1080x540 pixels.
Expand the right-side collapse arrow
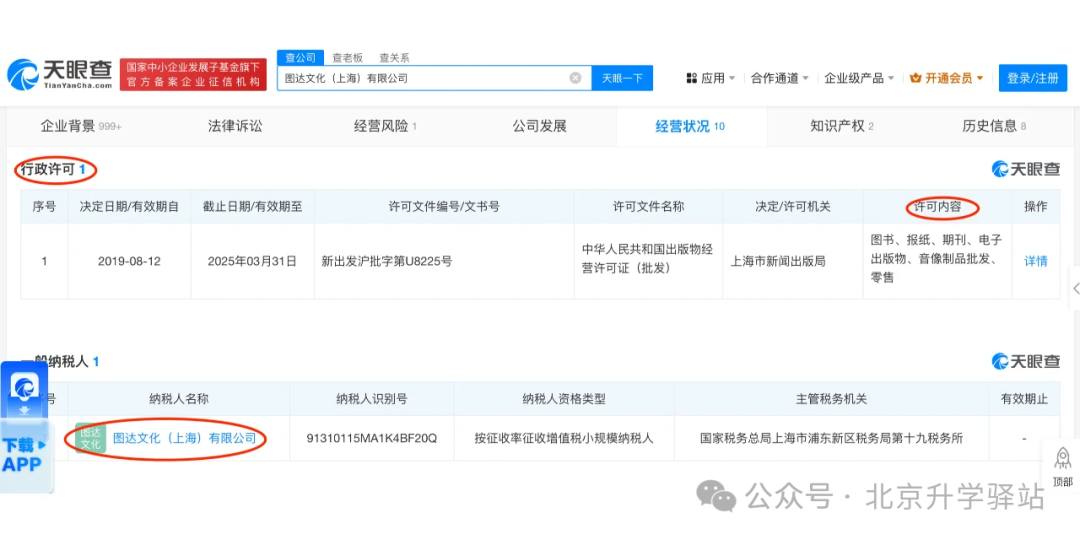tap(1075, 289)
